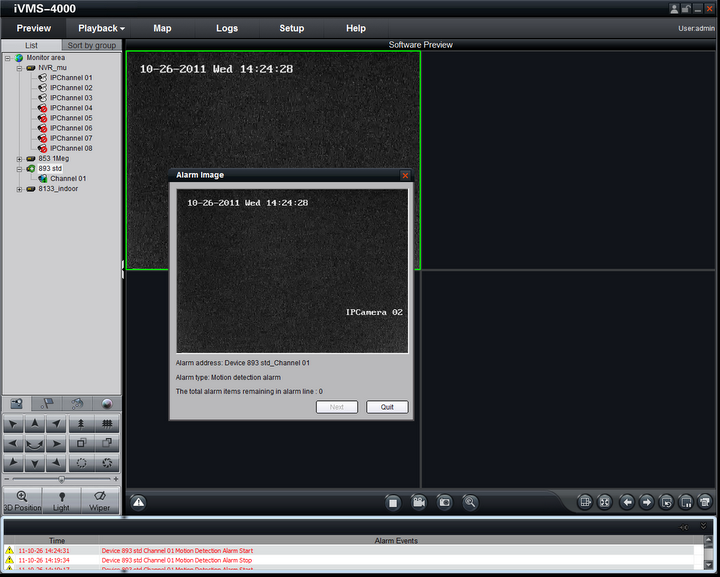Screen dimensions: 720x577
Task: Open the Playback menu dropdown arrow
Action: [x=122, y=29]
